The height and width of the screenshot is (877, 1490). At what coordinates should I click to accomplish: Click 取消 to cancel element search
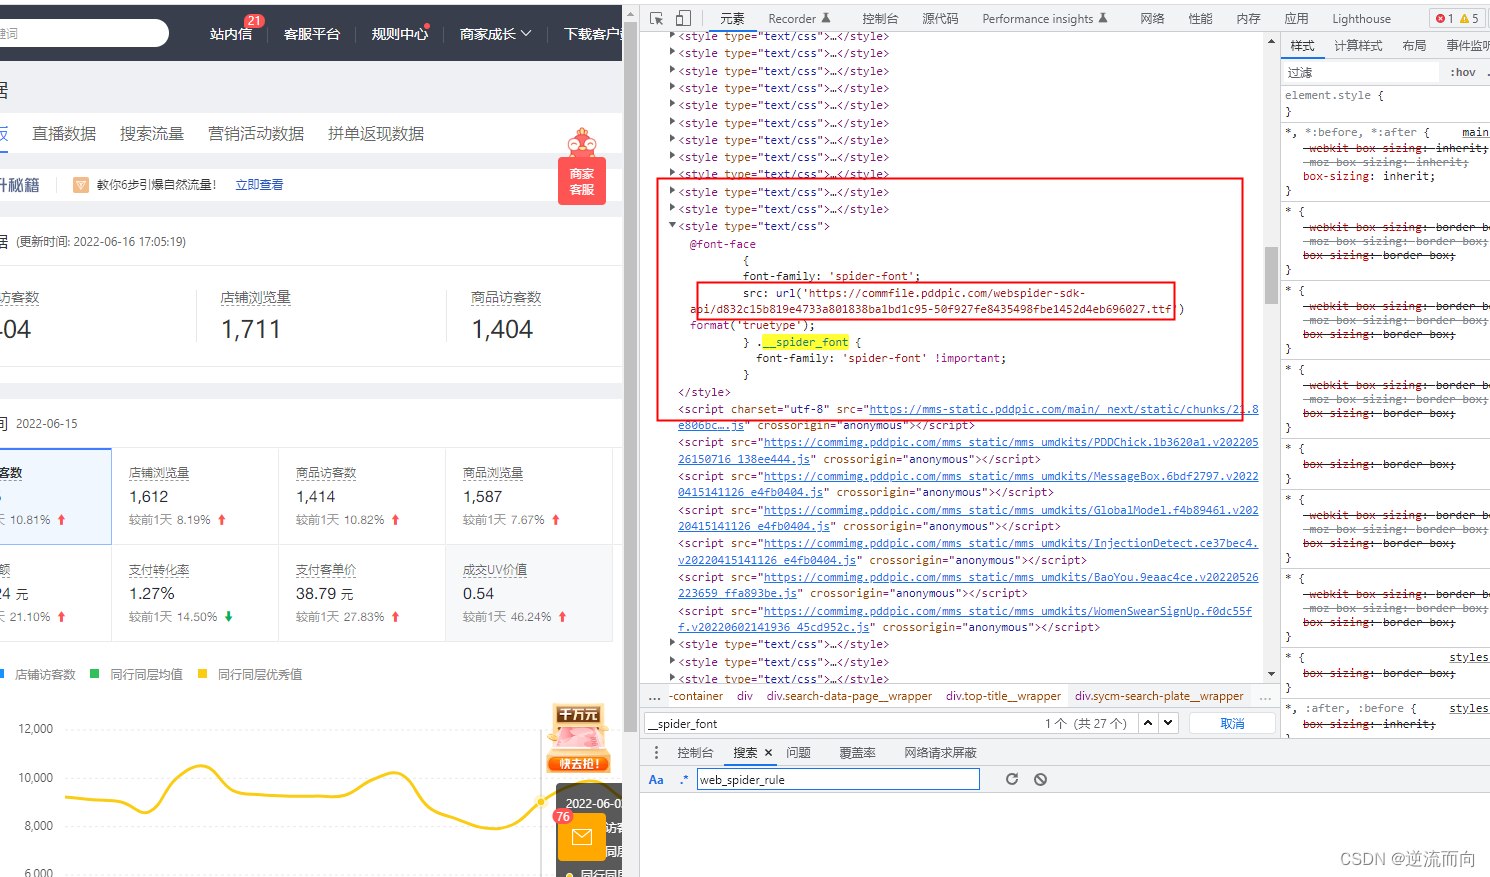tap(1232, 723)
